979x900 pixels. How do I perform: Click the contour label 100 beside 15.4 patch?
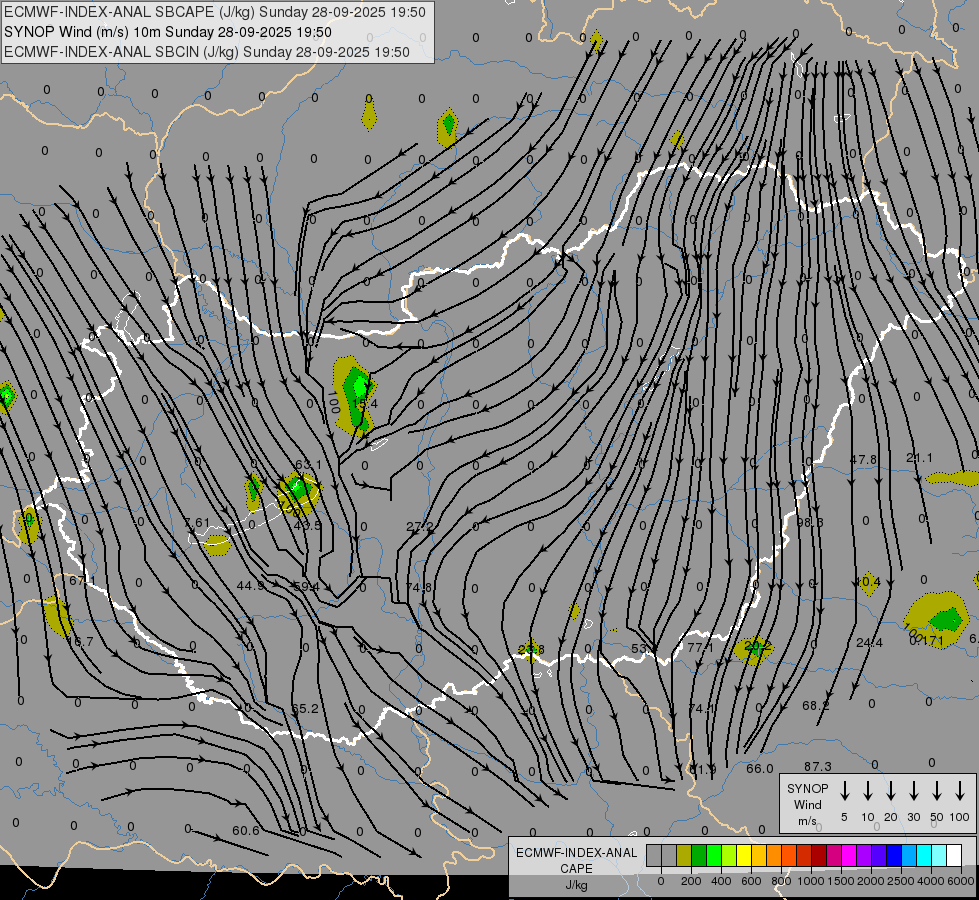click(x=333, y=402)
